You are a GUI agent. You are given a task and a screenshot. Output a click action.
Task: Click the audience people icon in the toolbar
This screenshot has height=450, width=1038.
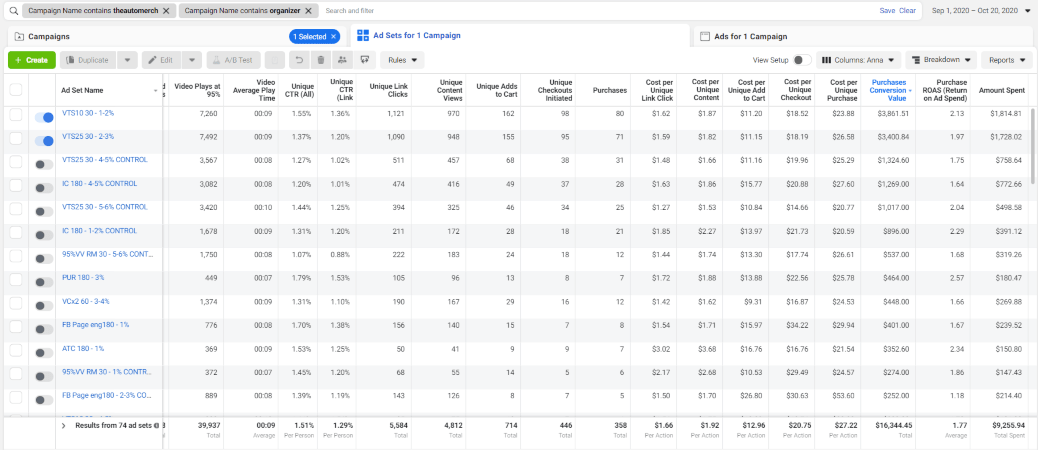coord(343,60)
